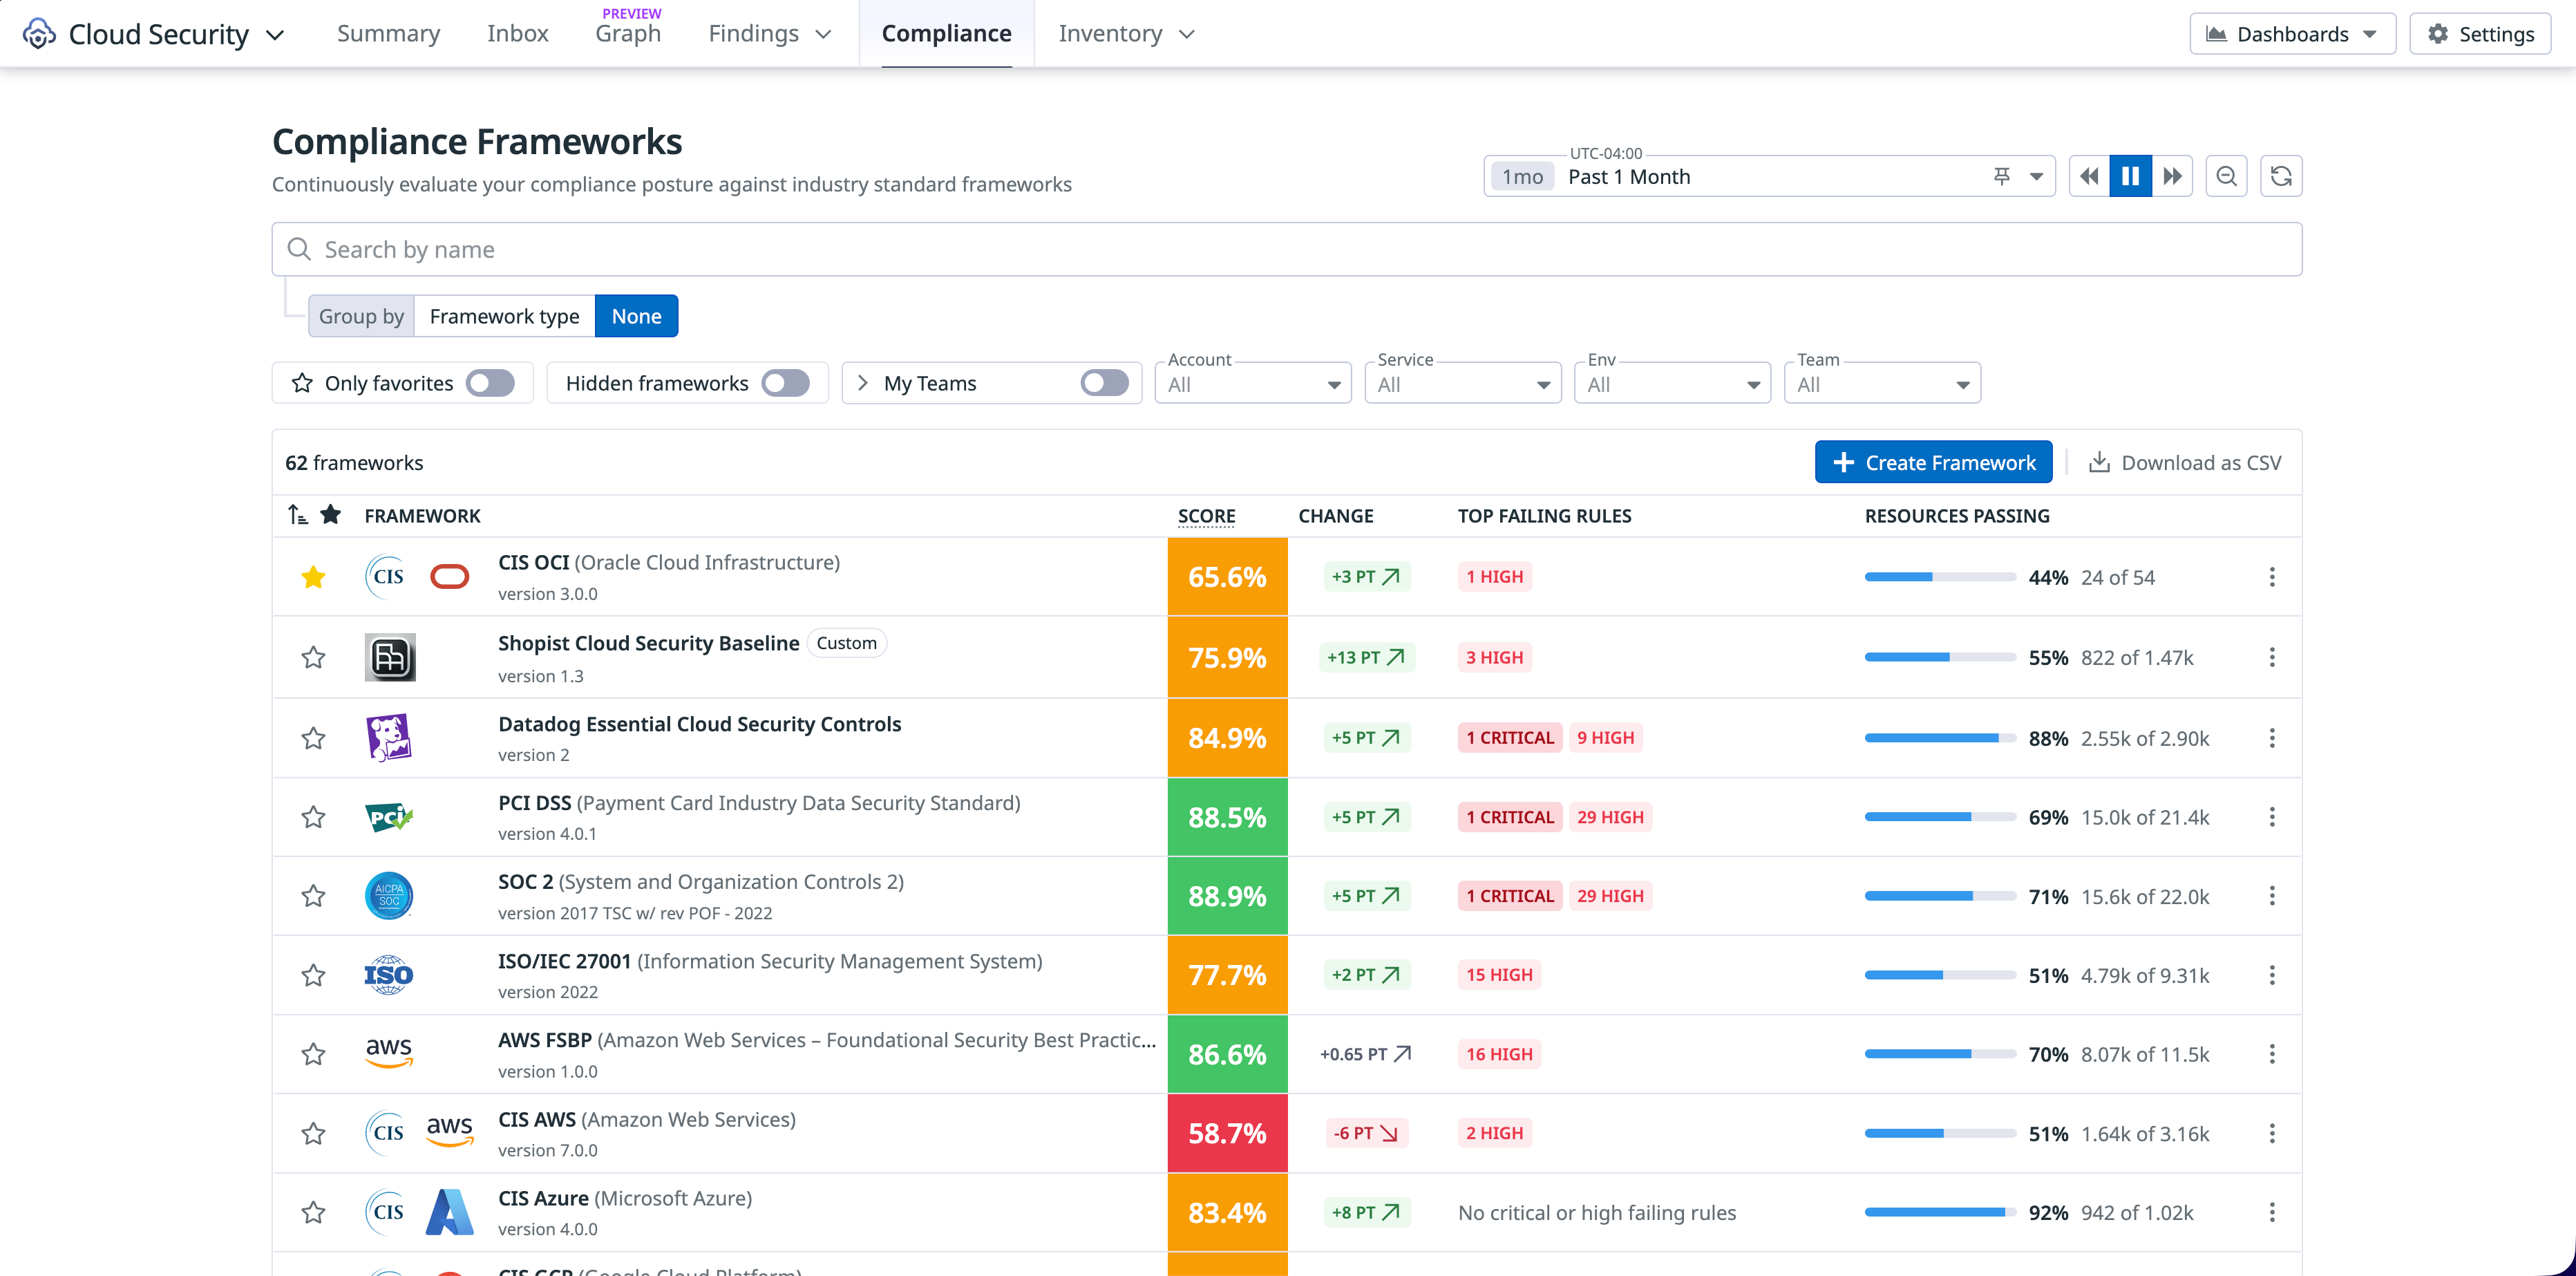Click the pin icon in time picker
The height and width of the screenshot is (1276, 2576).
click(x=2001, y=177)
